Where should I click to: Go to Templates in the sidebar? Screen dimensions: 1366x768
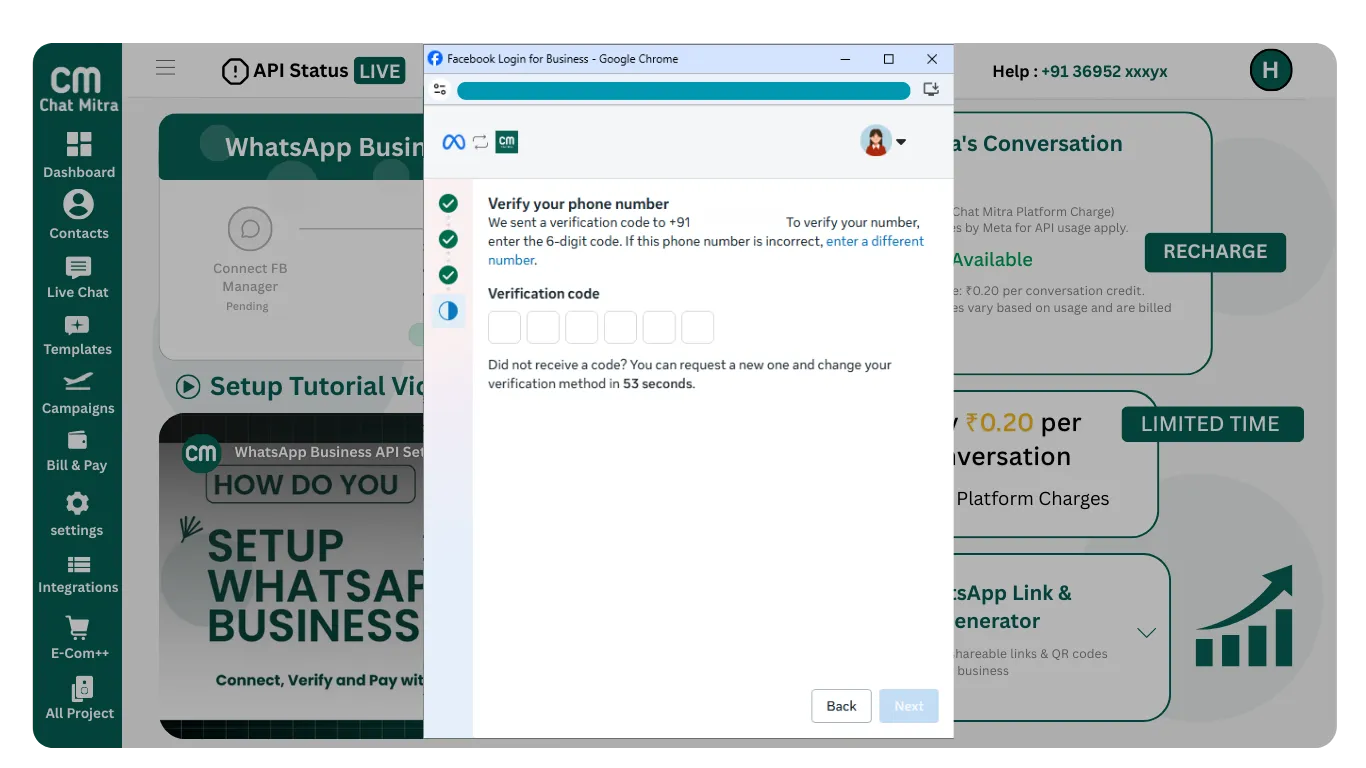click(78, 326)
